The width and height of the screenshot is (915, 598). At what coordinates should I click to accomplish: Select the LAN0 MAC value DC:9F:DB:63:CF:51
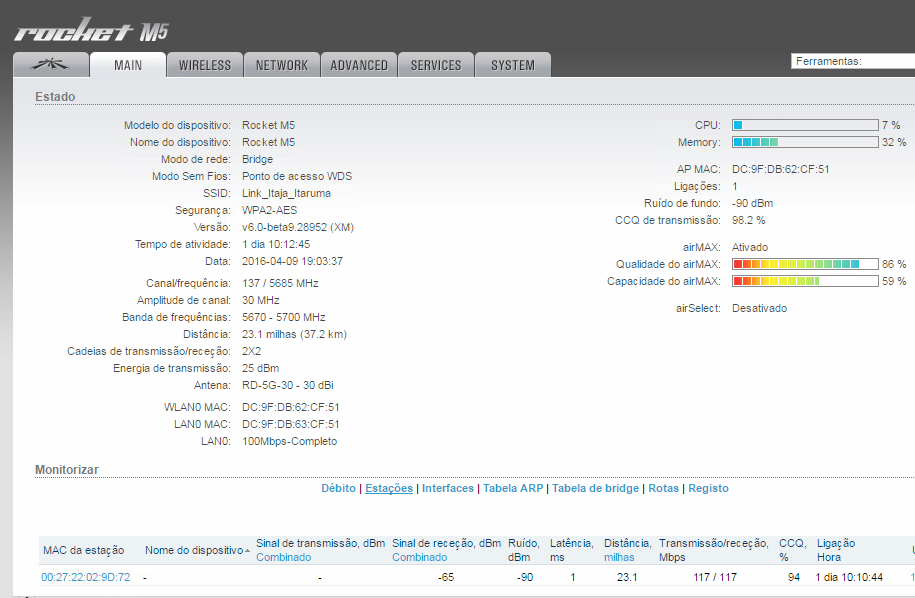point(291,424)
